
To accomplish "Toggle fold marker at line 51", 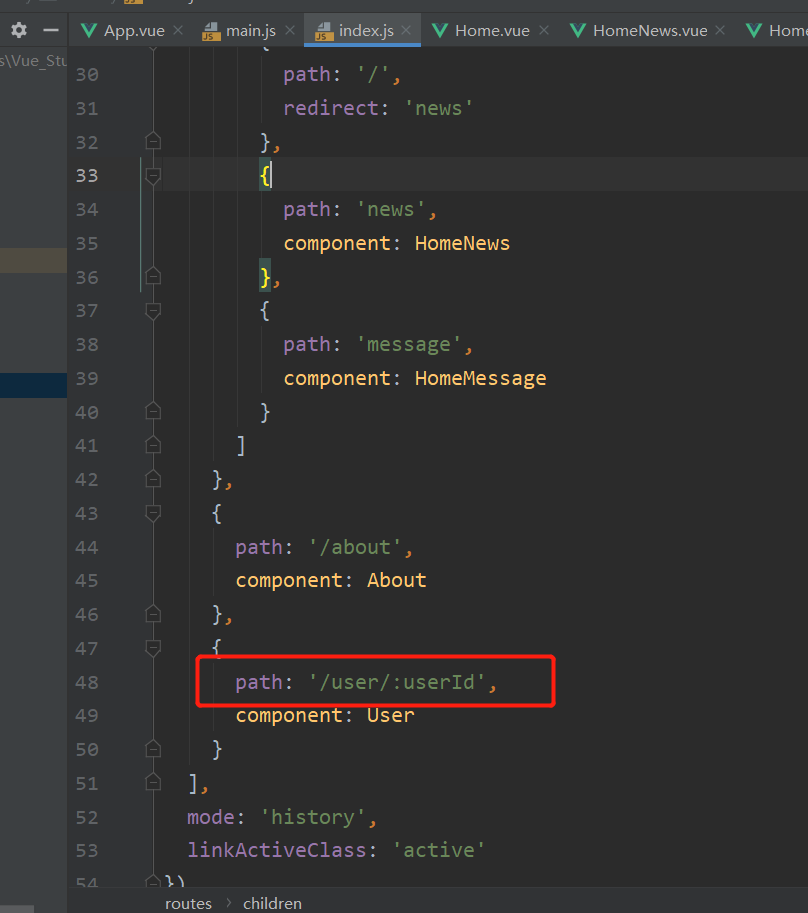I will [153, 783].
